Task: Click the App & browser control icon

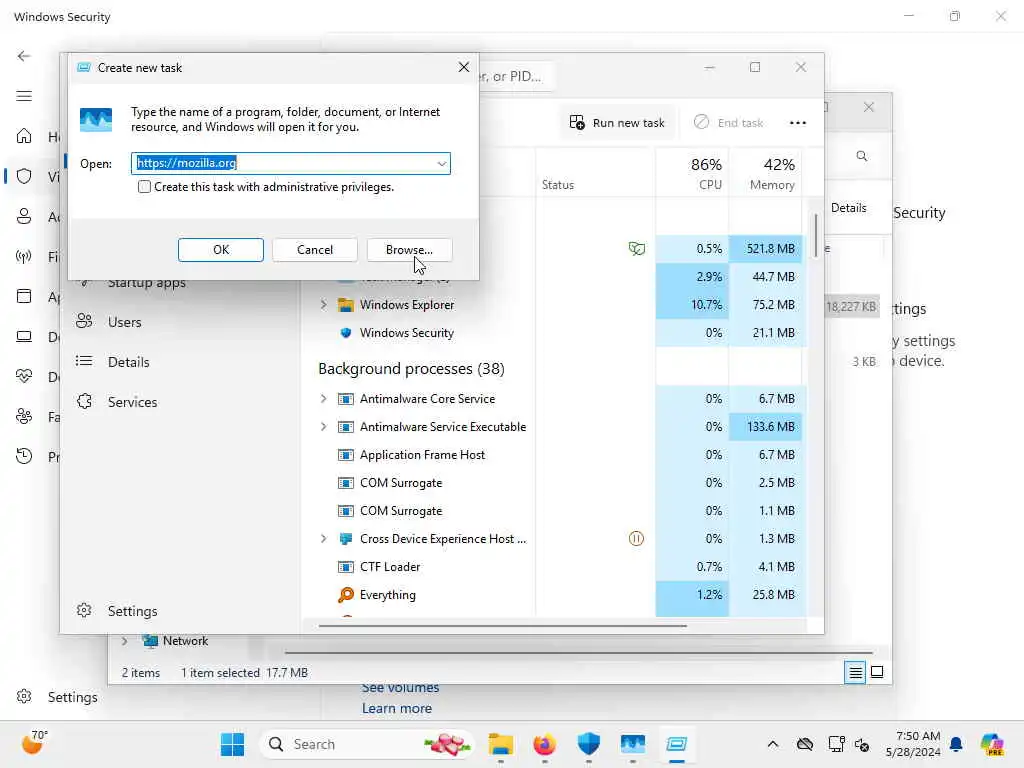Action: (24, 296)
